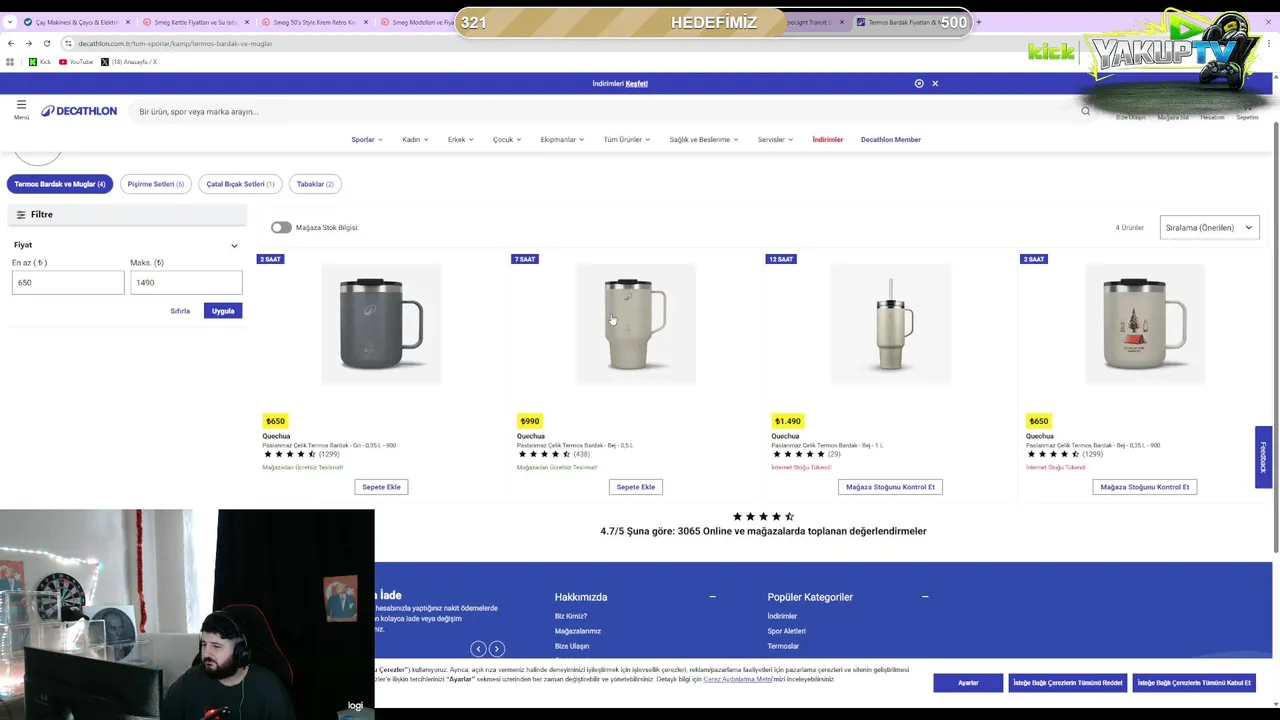Screen dimensions: 1280x720
Task: Open the cookie Ayarlar button
Action: pos(968,683)
